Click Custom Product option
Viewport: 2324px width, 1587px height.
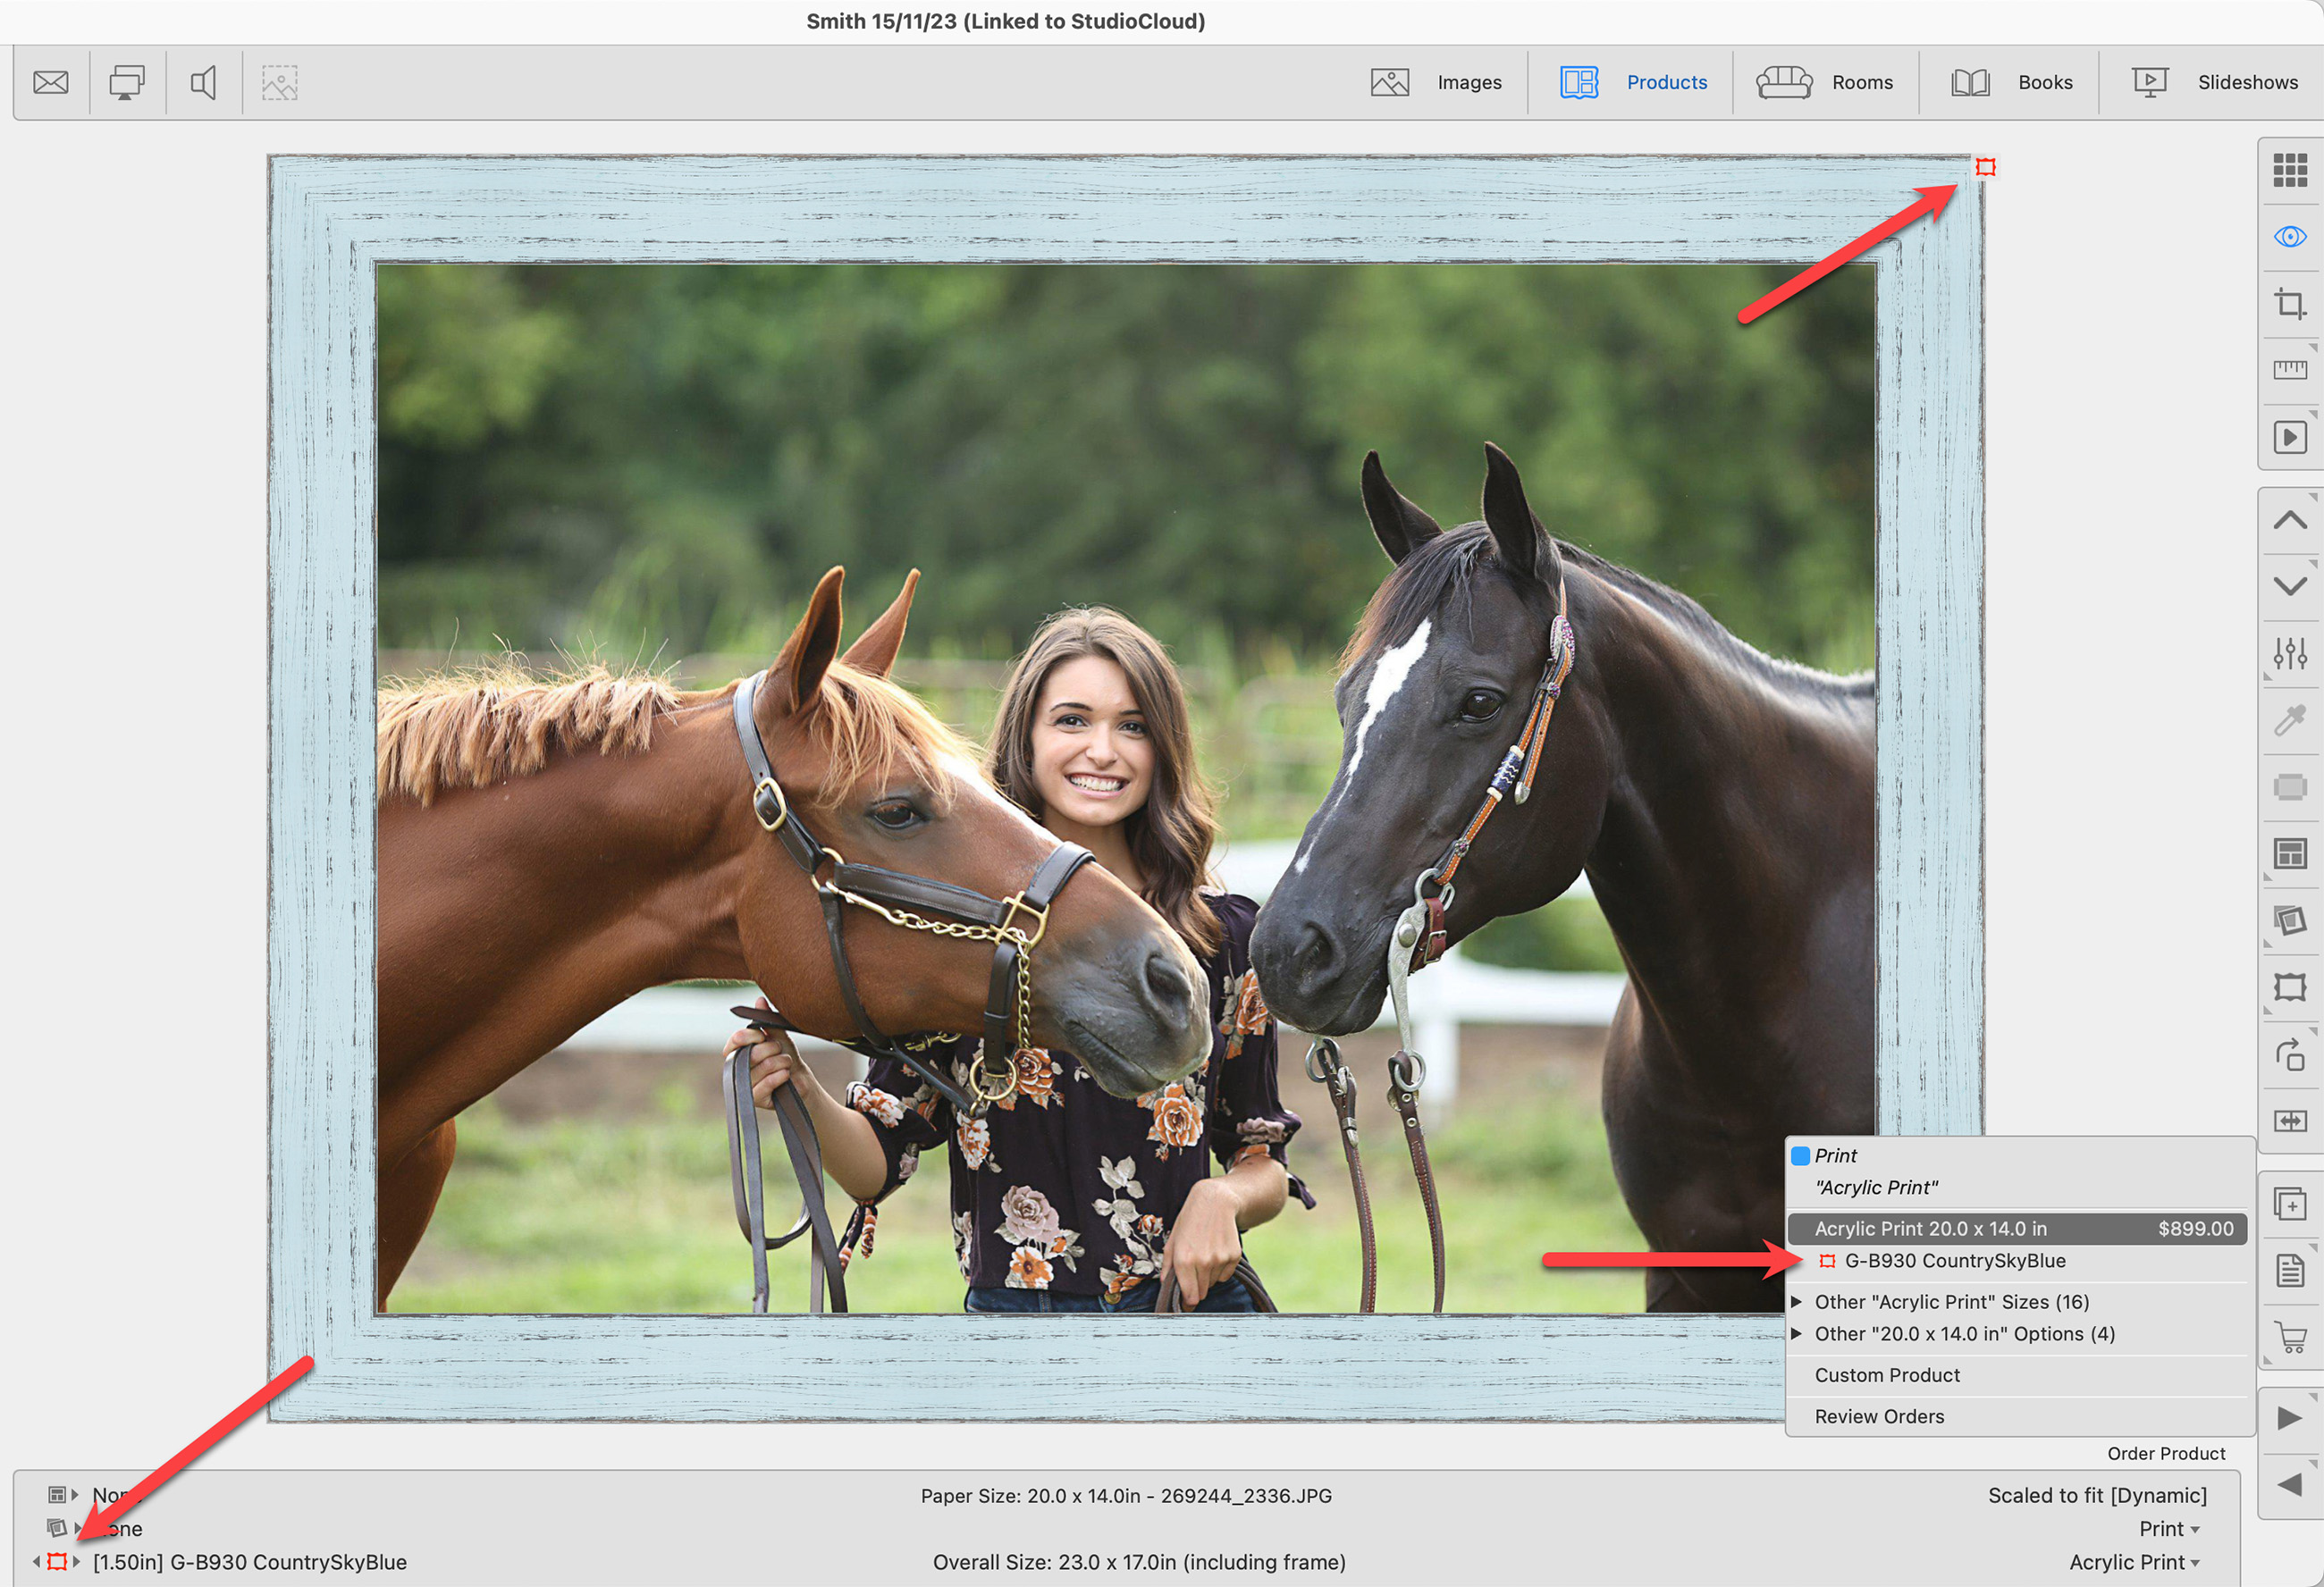coord(1886,1375)
